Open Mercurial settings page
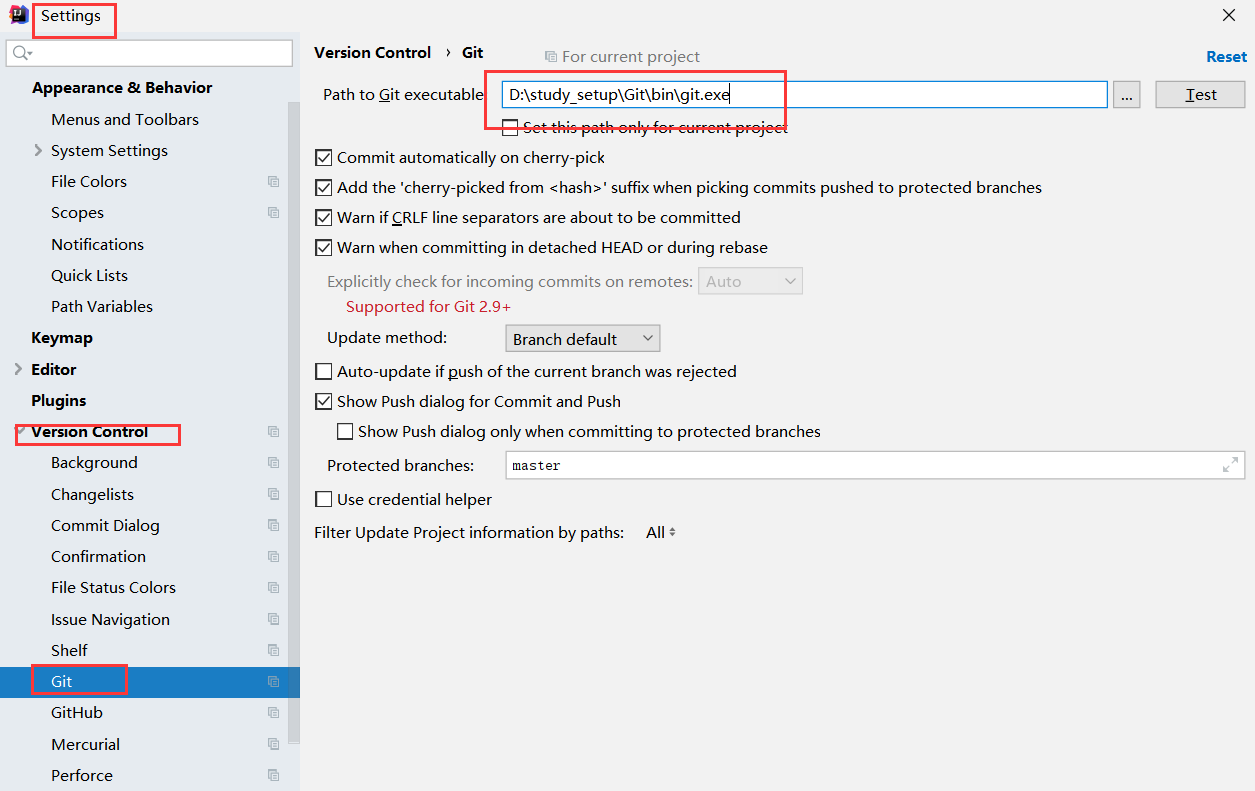The image size is (1255, 791). point(85,745)
